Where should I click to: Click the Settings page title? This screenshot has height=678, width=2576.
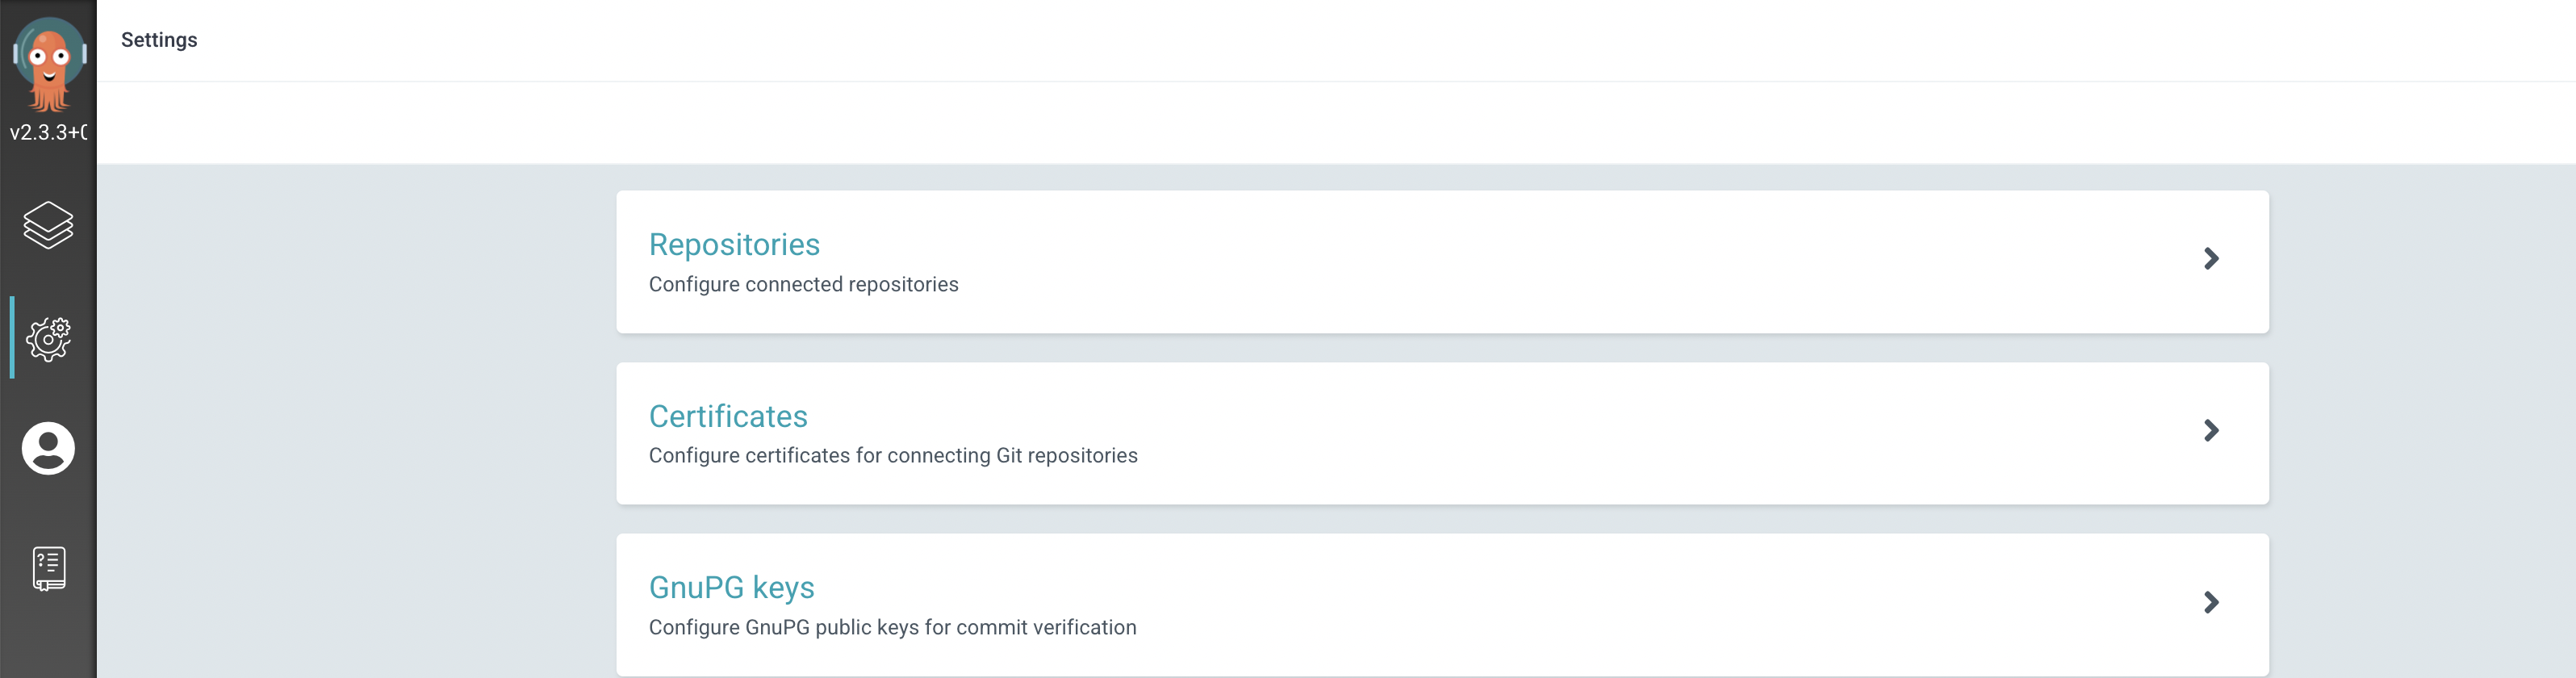(159, 40)
